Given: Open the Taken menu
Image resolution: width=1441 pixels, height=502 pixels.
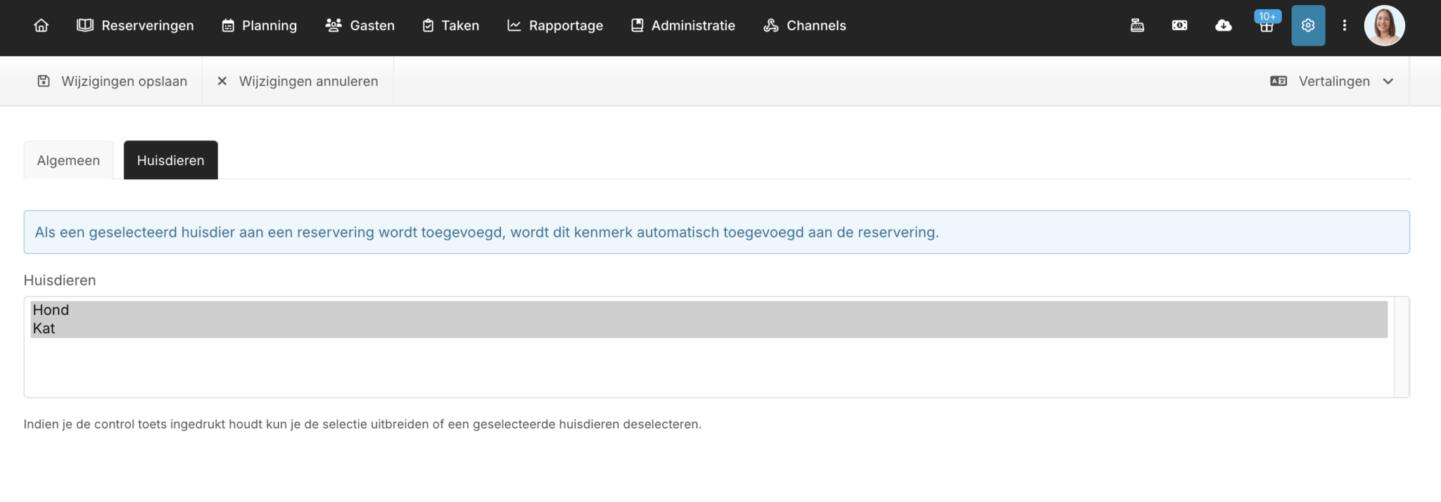Looking at the screenshot, I should pos(450,26).
